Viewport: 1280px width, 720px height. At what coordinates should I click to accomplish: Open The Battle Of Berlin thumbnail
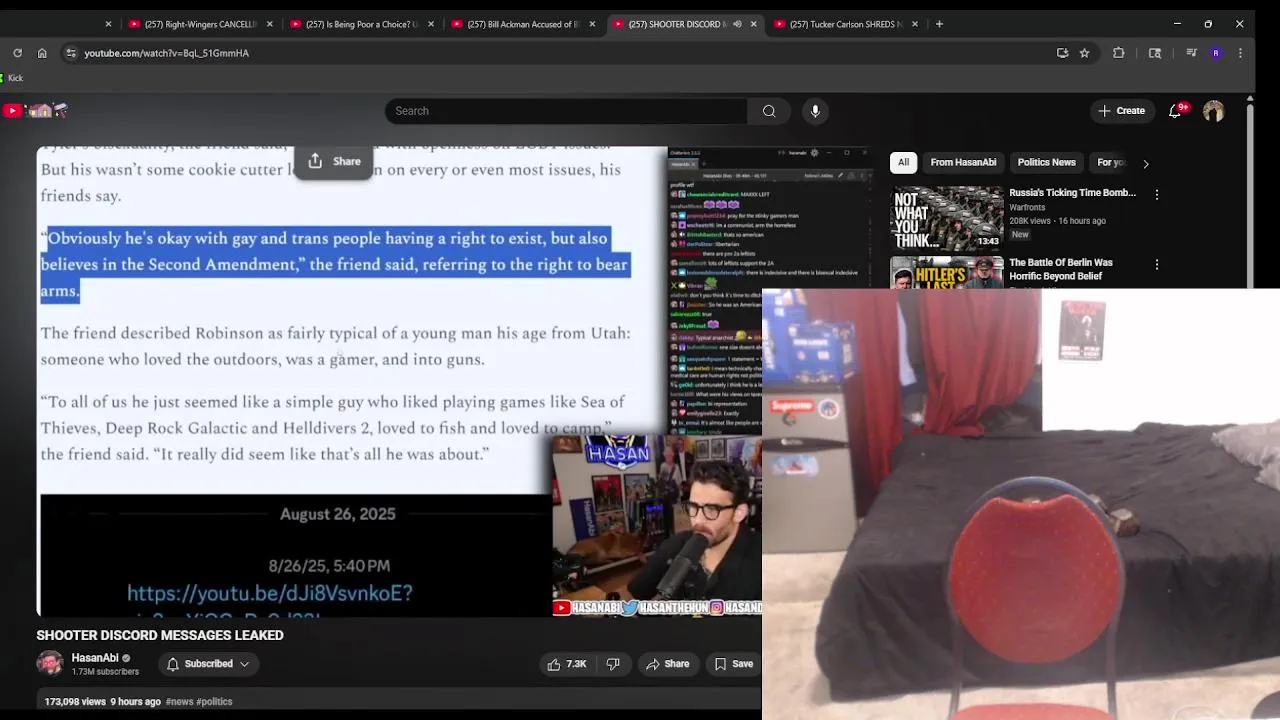[x=946, y=273]
